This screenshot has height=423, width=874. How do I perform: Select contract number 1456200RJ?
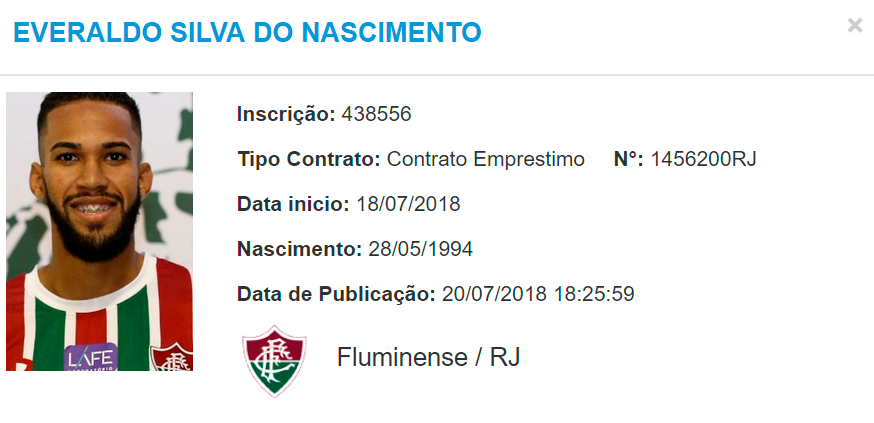703,159
